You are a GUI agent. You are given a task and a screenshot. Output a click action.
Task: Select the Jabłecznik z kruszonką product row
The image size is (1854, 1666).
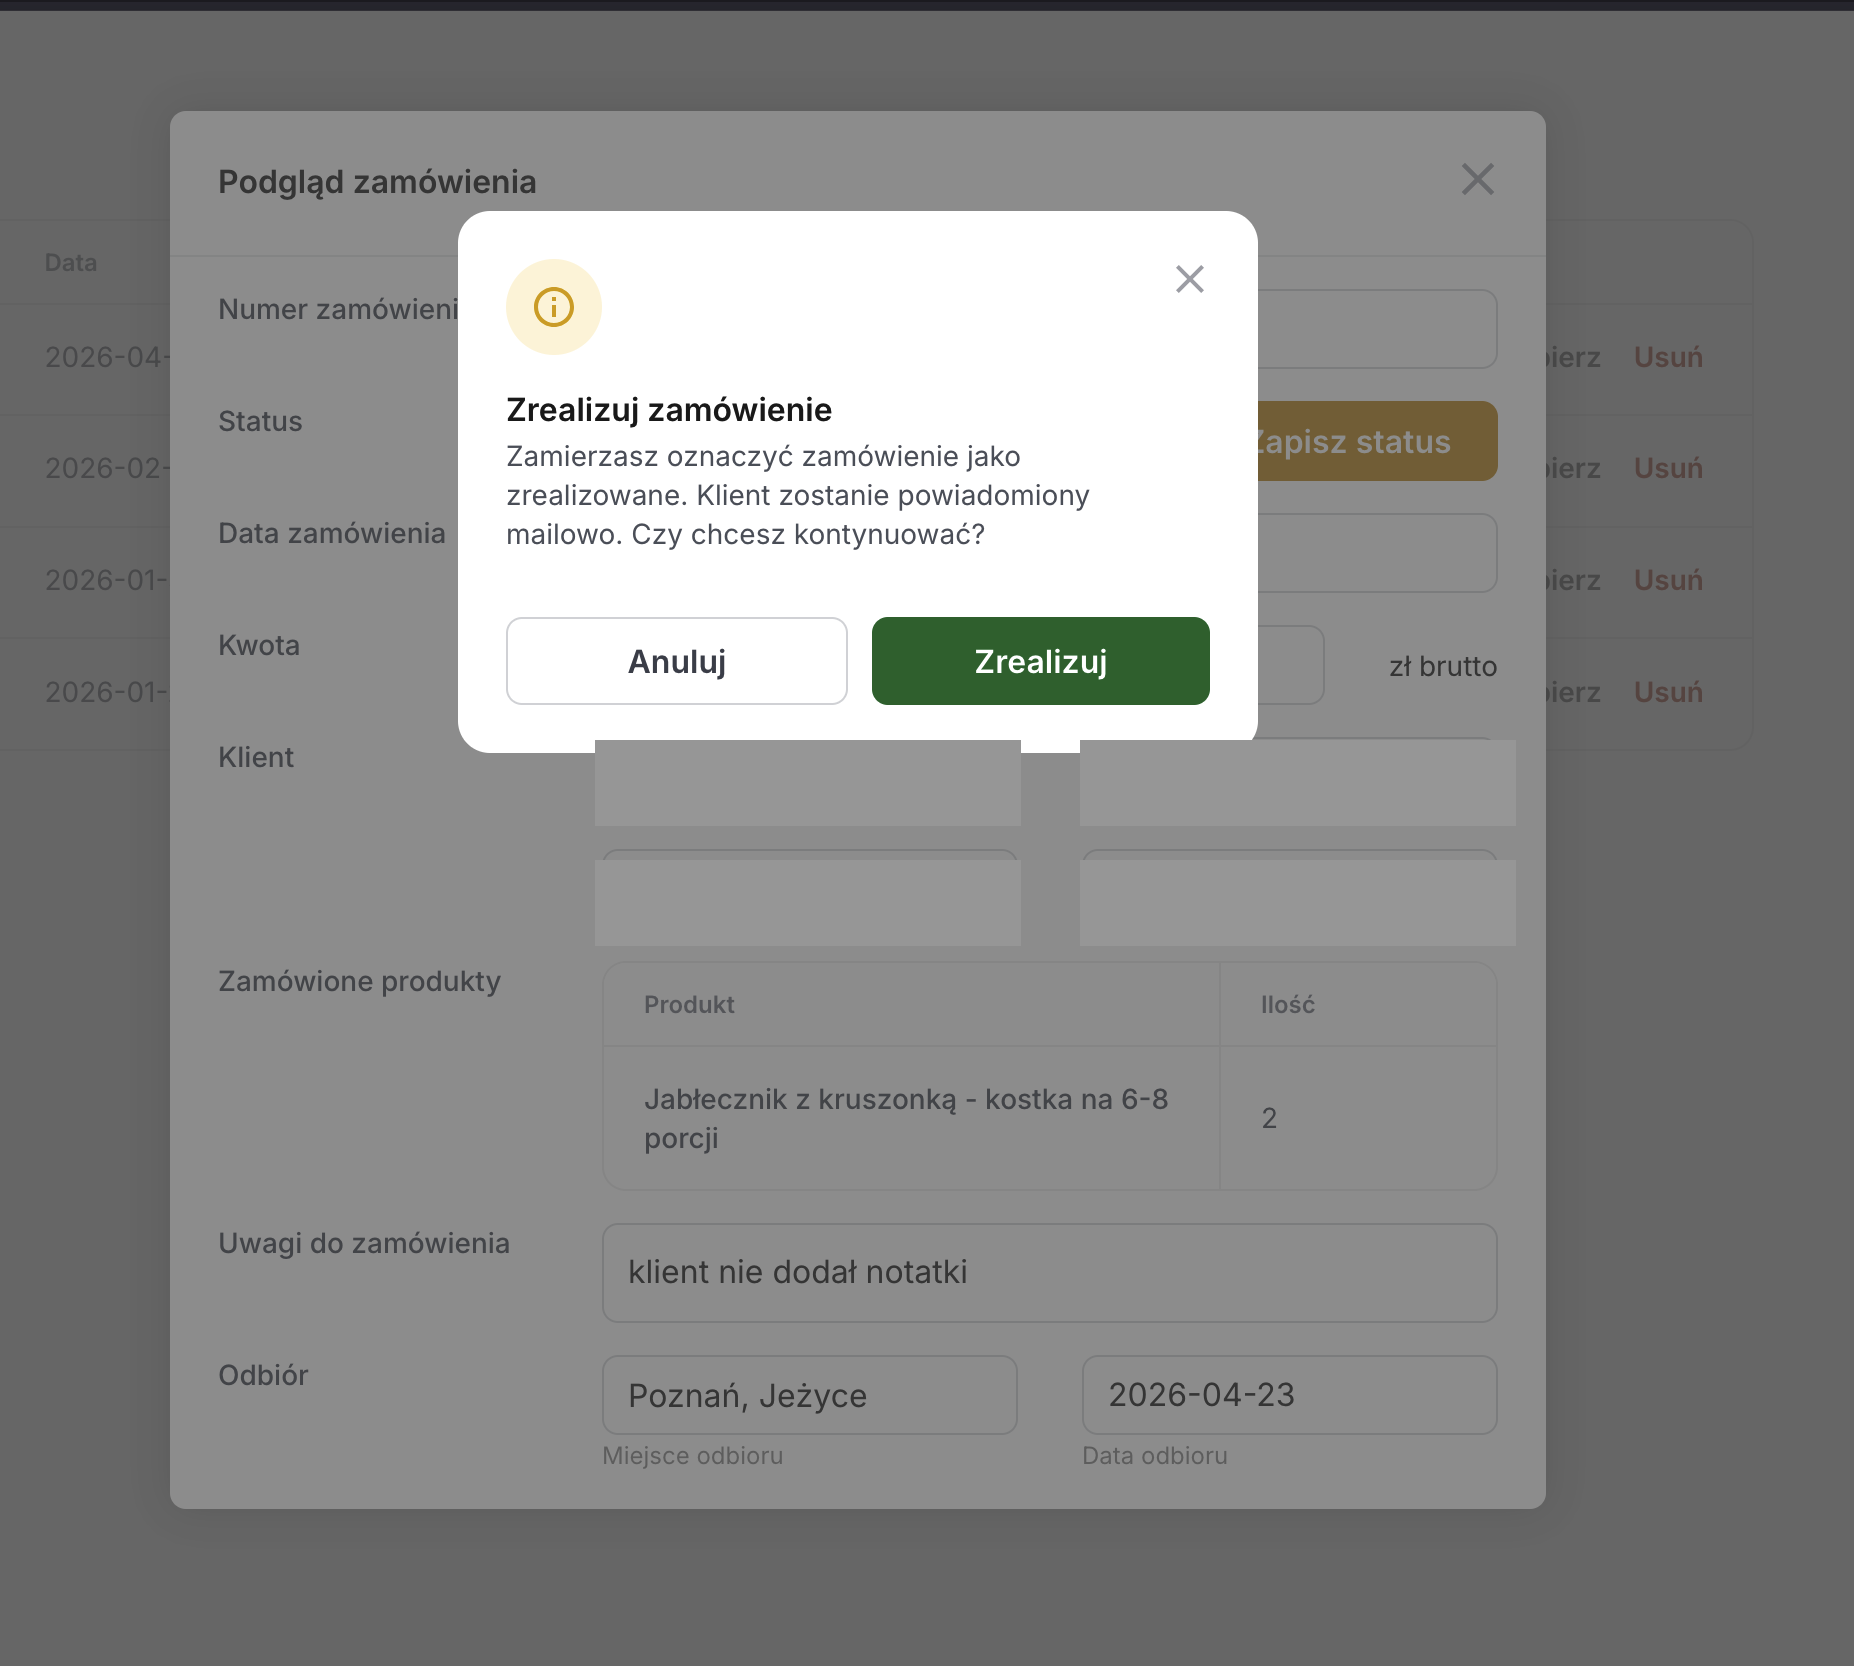tap(1050, 1118)
